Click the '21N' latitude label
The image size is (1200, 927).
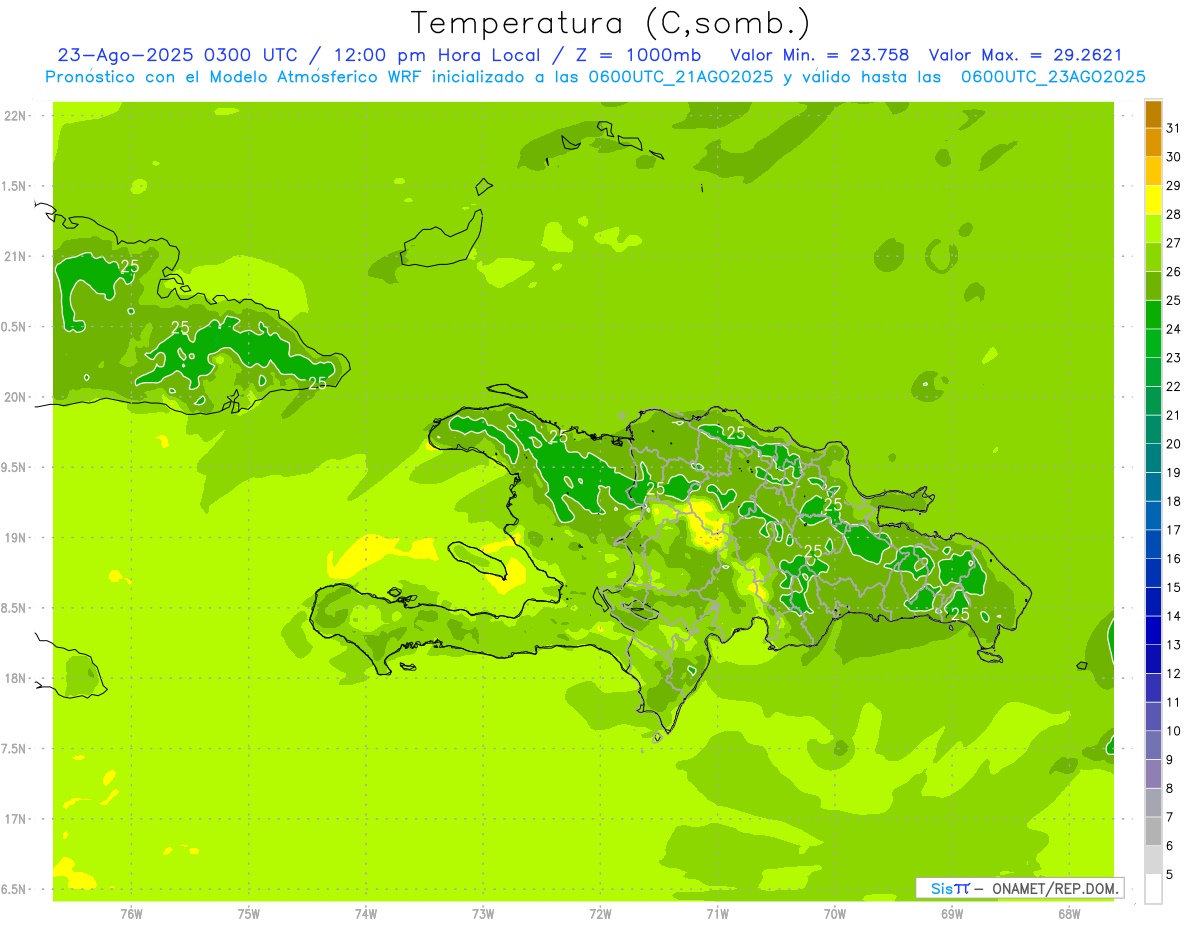pyautogui.click(x=14, y=257)
